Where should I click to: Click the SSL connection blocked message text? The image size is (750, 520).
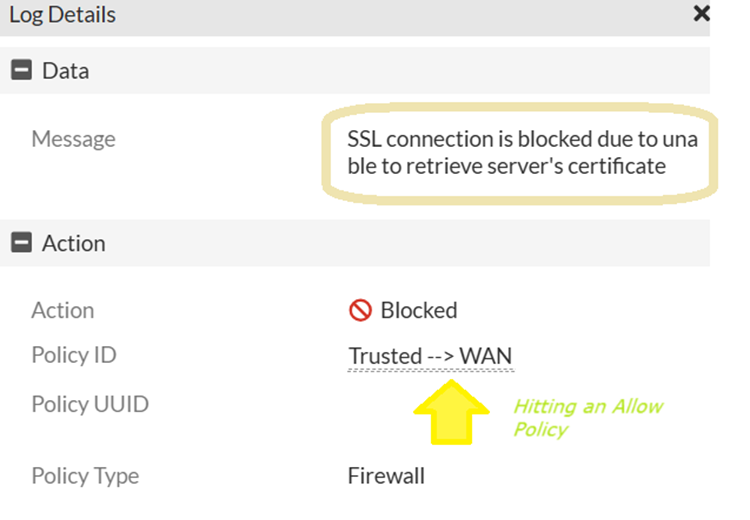coord(521,139)
